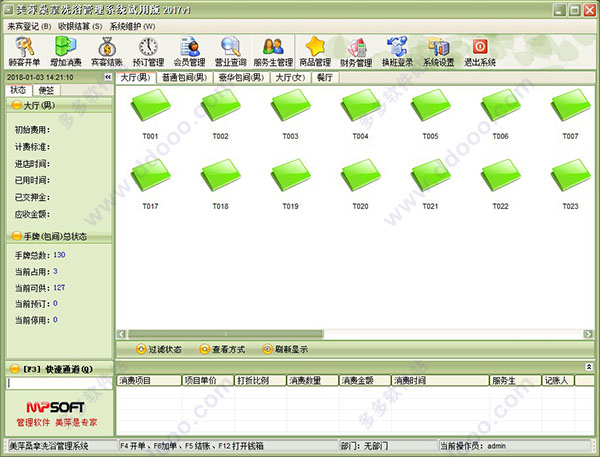Collapse the 大厅(男) info section
This screenshot has width=600, height=457.
point(16,105)
